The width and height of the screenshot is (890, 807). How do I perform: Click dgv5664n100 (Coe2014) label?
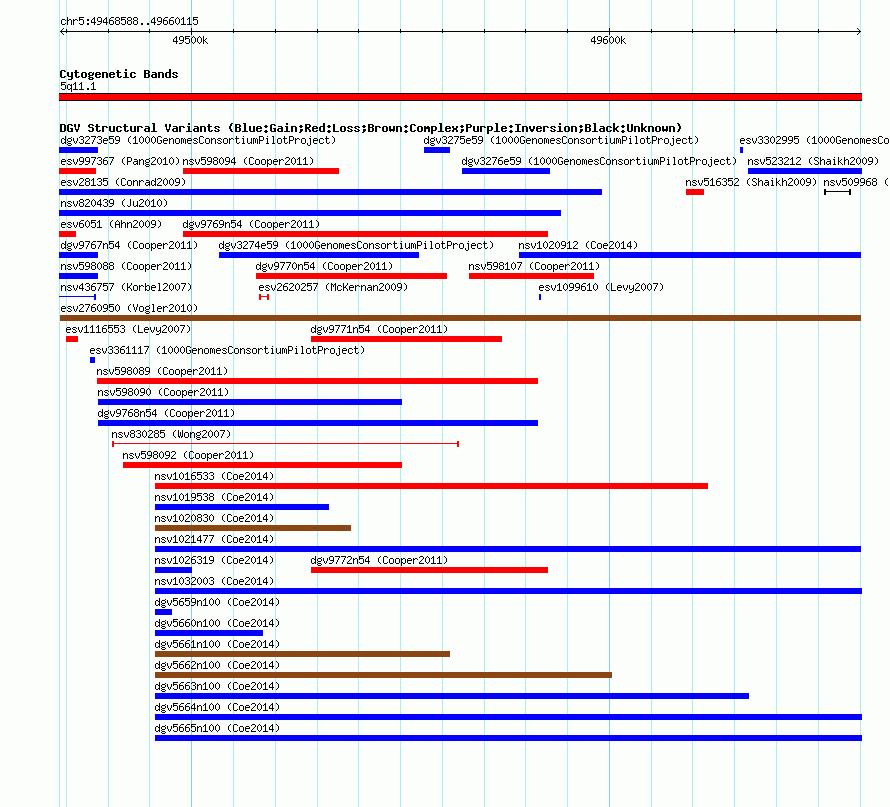tap(217, 707)
